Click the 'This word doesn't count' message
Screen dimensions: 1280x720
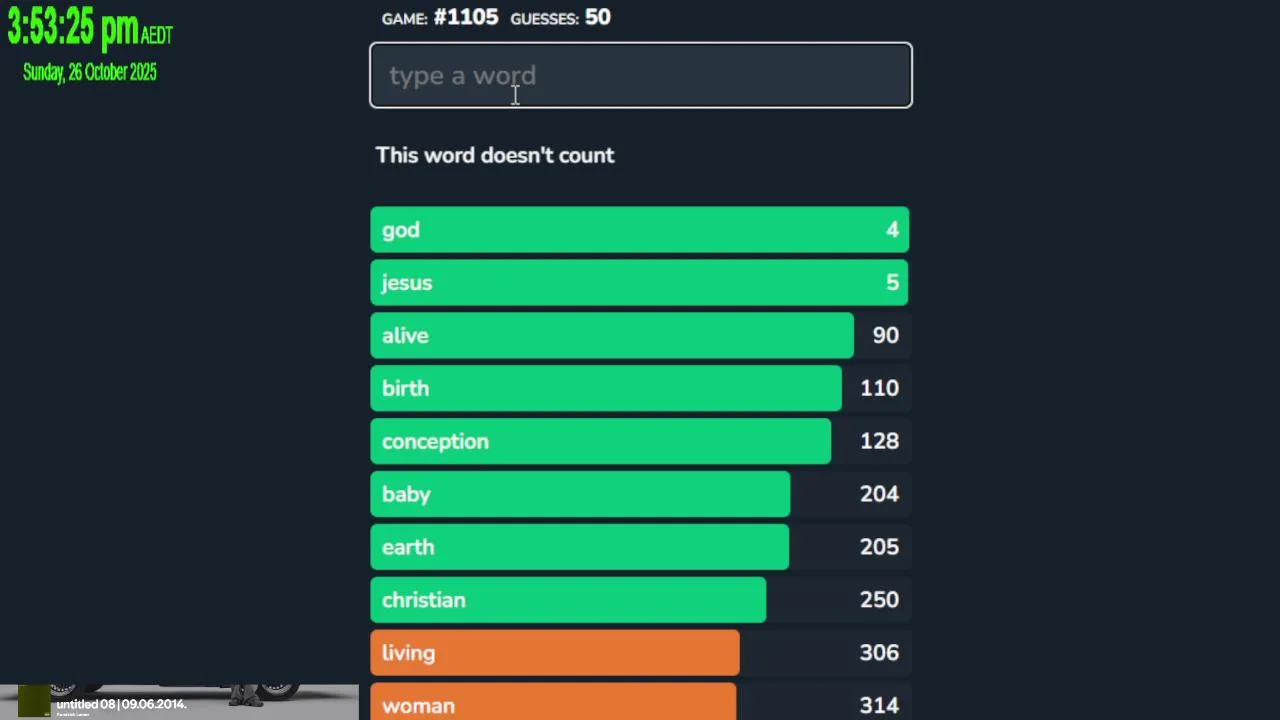[495, 155]
